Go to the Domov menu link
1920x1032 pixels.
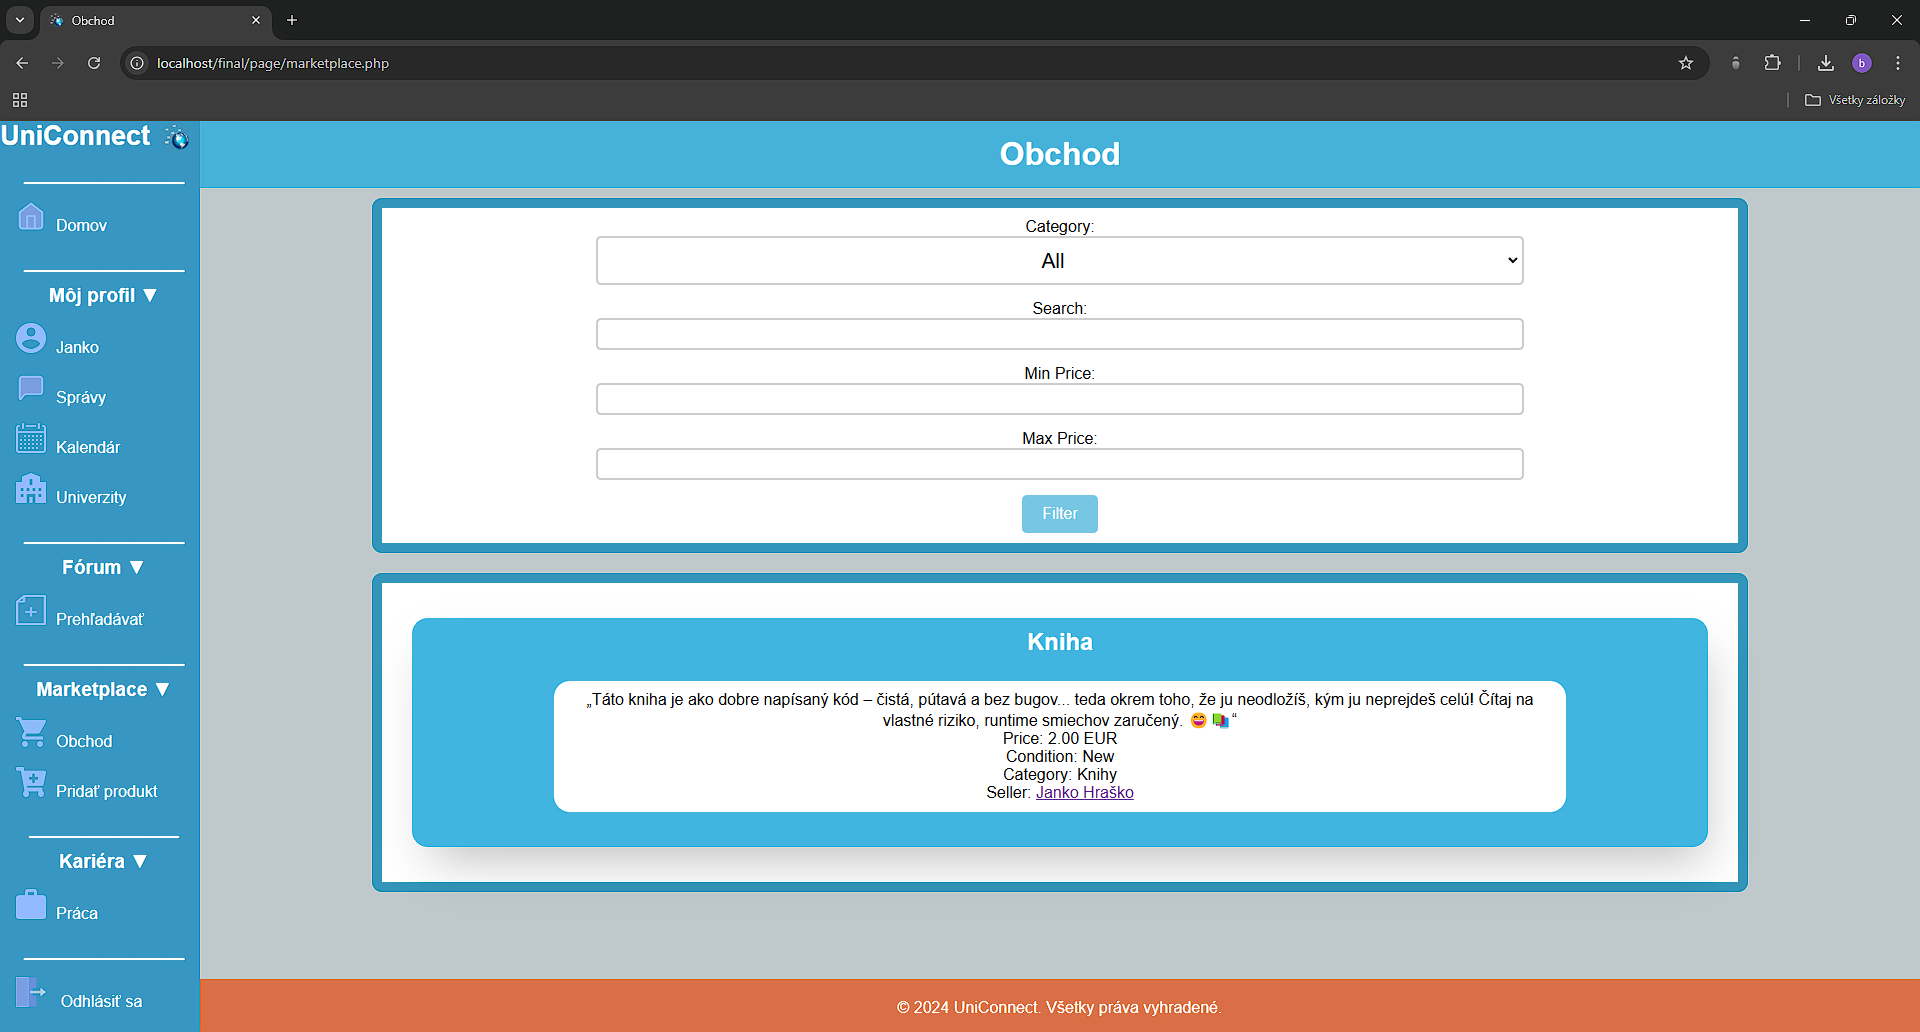coord(81,226)
